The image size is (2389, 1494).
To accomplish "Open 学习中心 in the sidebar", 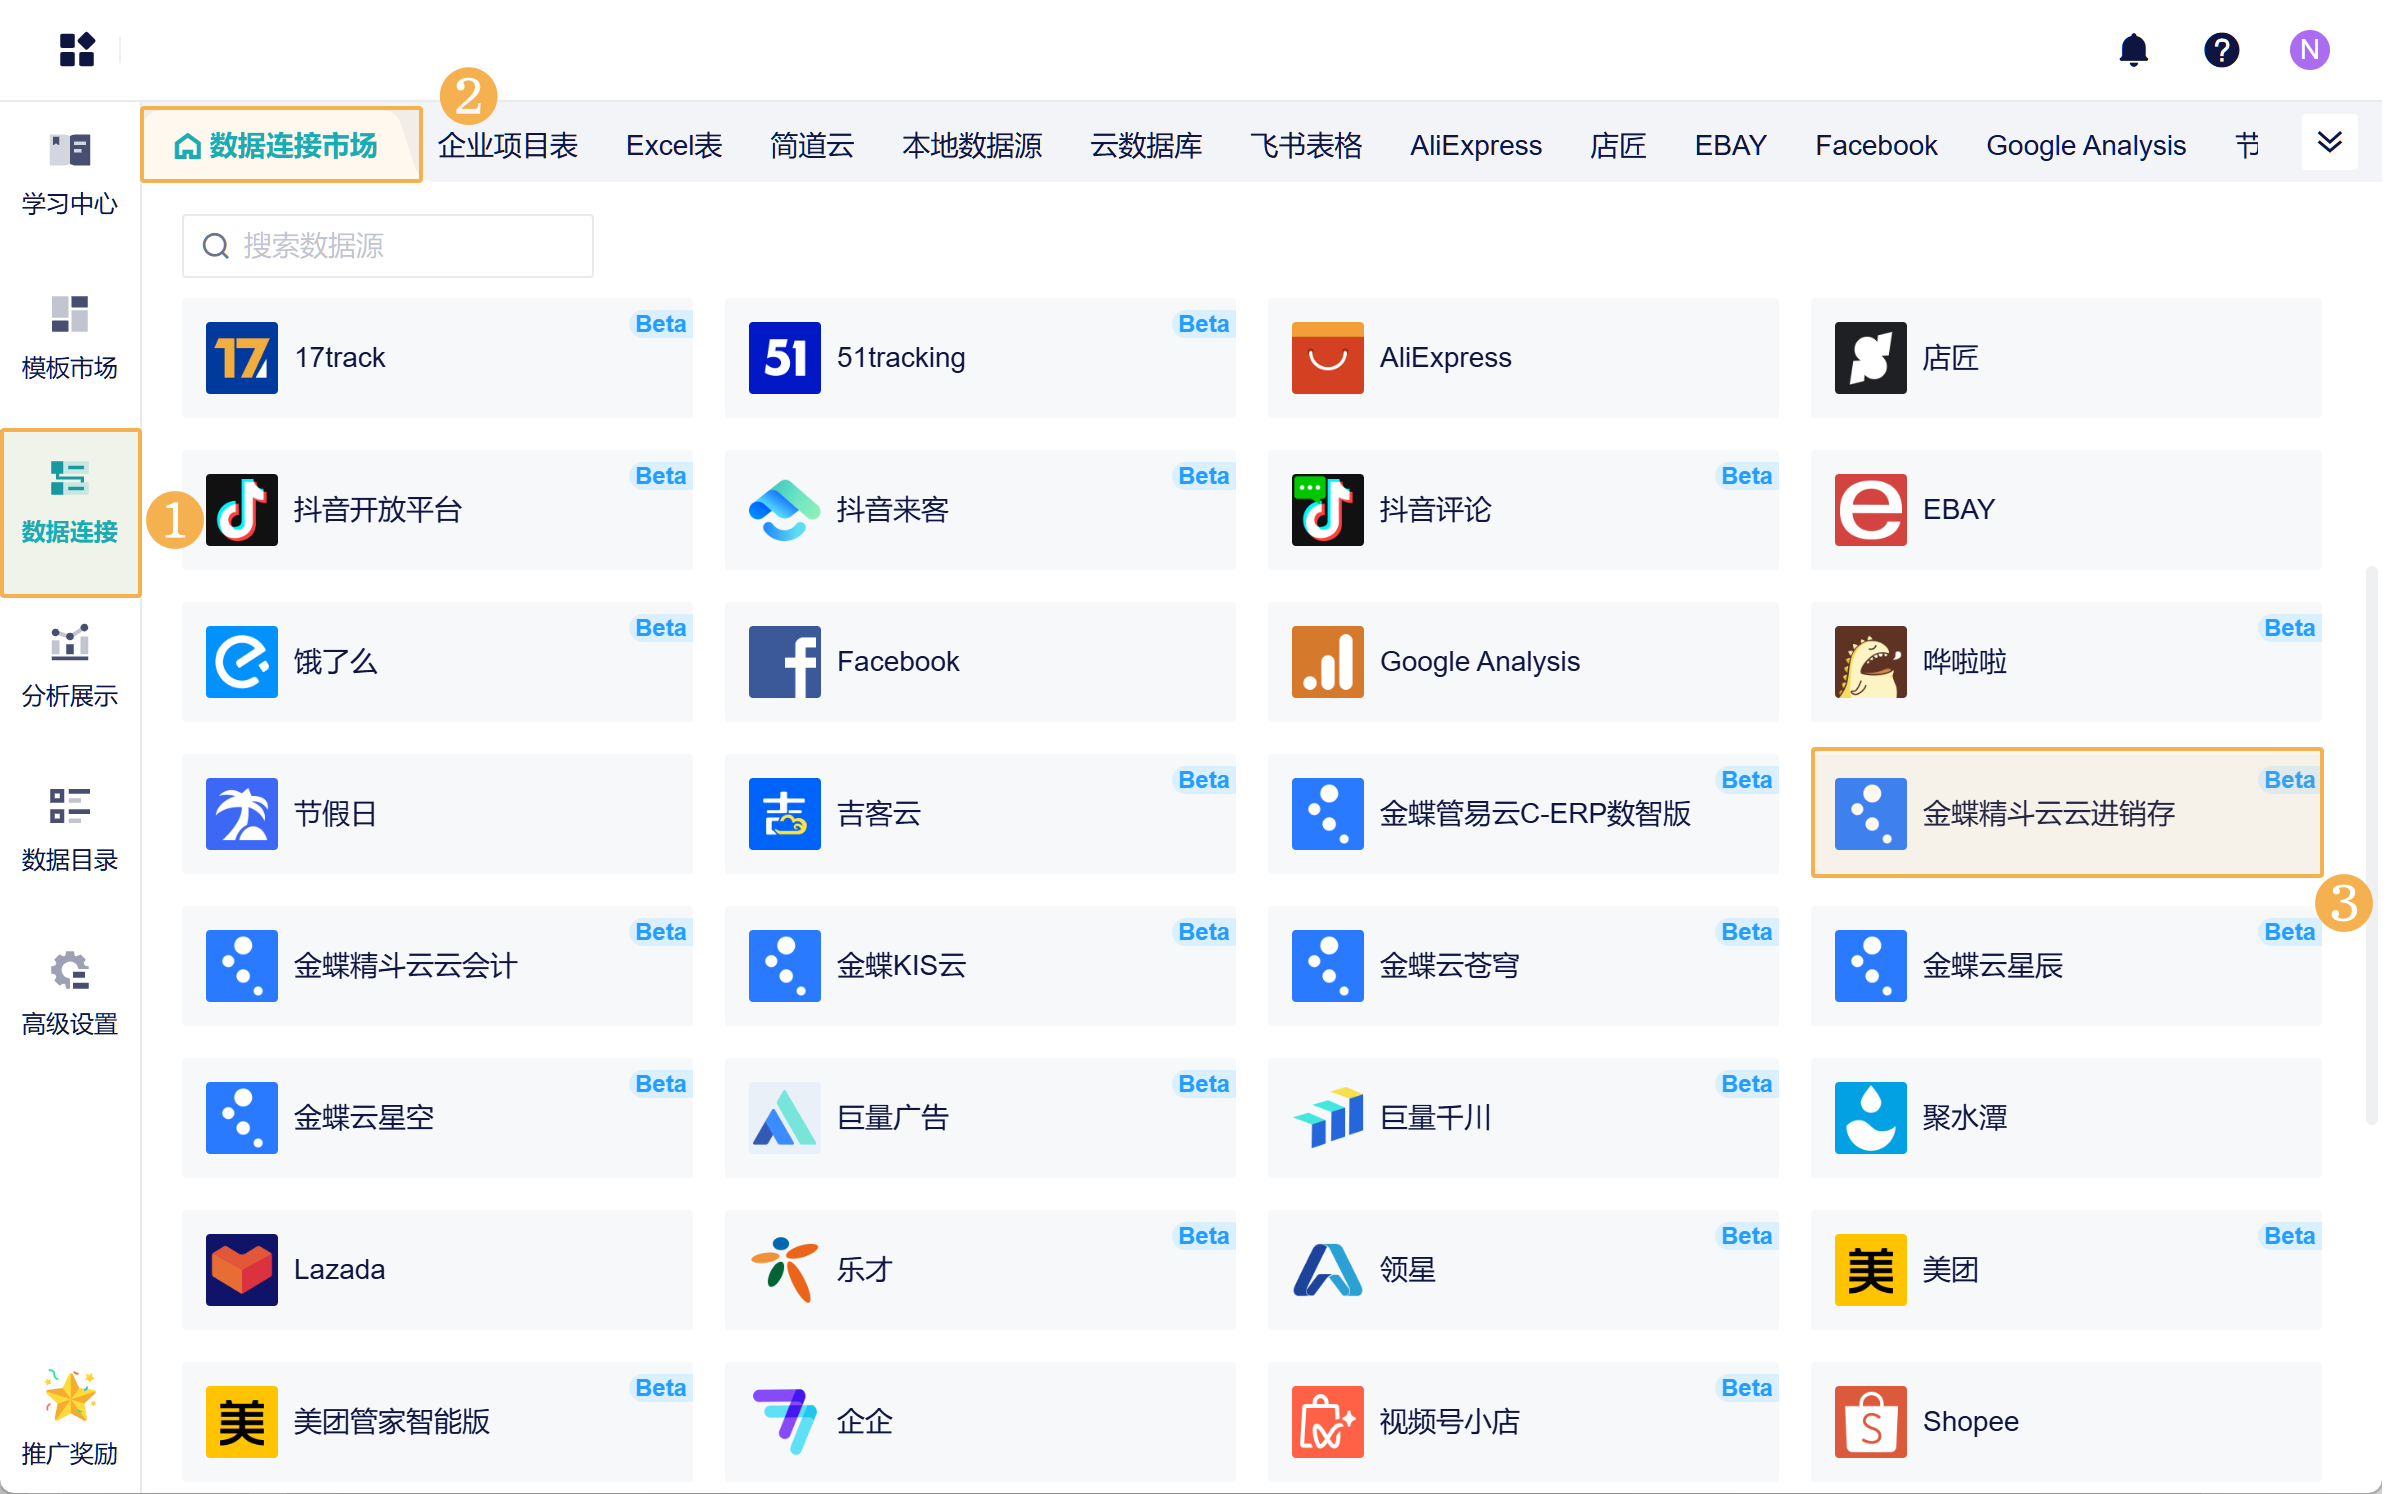I will tap(70, 174).
